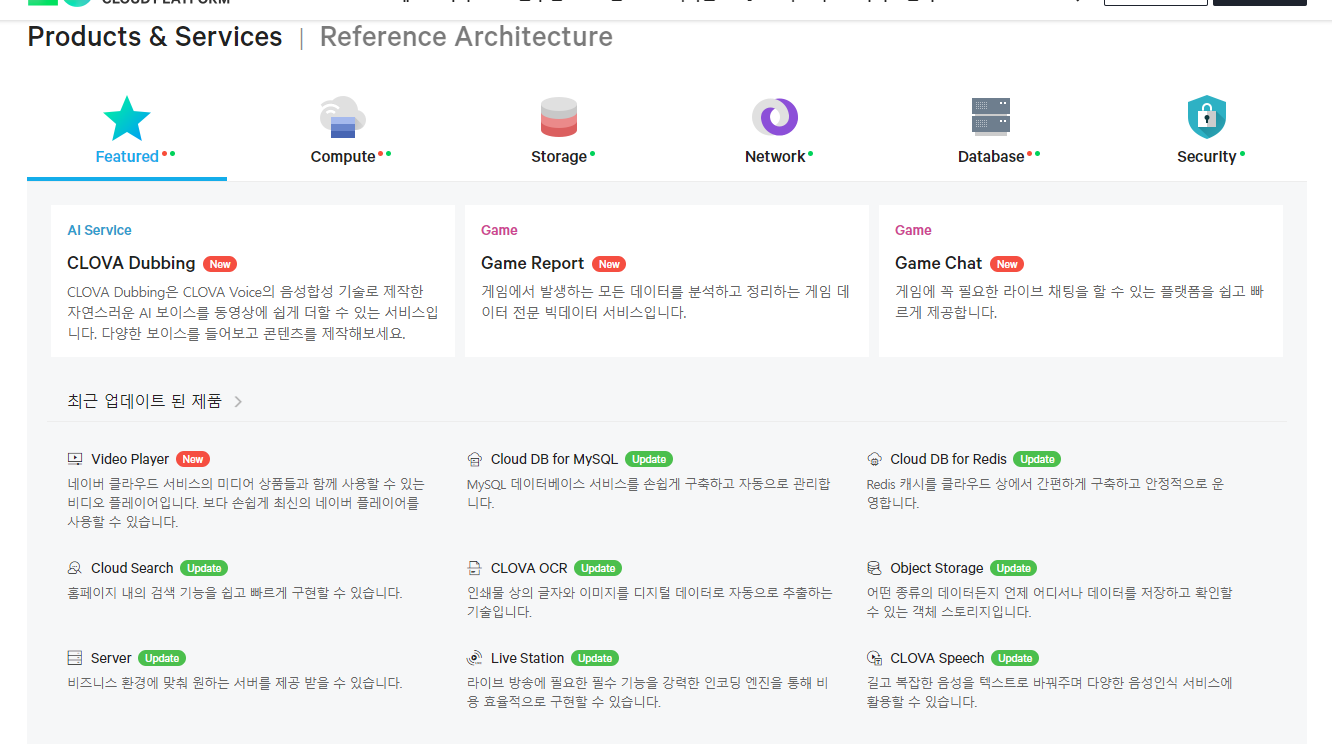The height and width of the screenshot is (755, 1332).
Task: Open the Network purple ring icon category
Action: tap(775, 117)
